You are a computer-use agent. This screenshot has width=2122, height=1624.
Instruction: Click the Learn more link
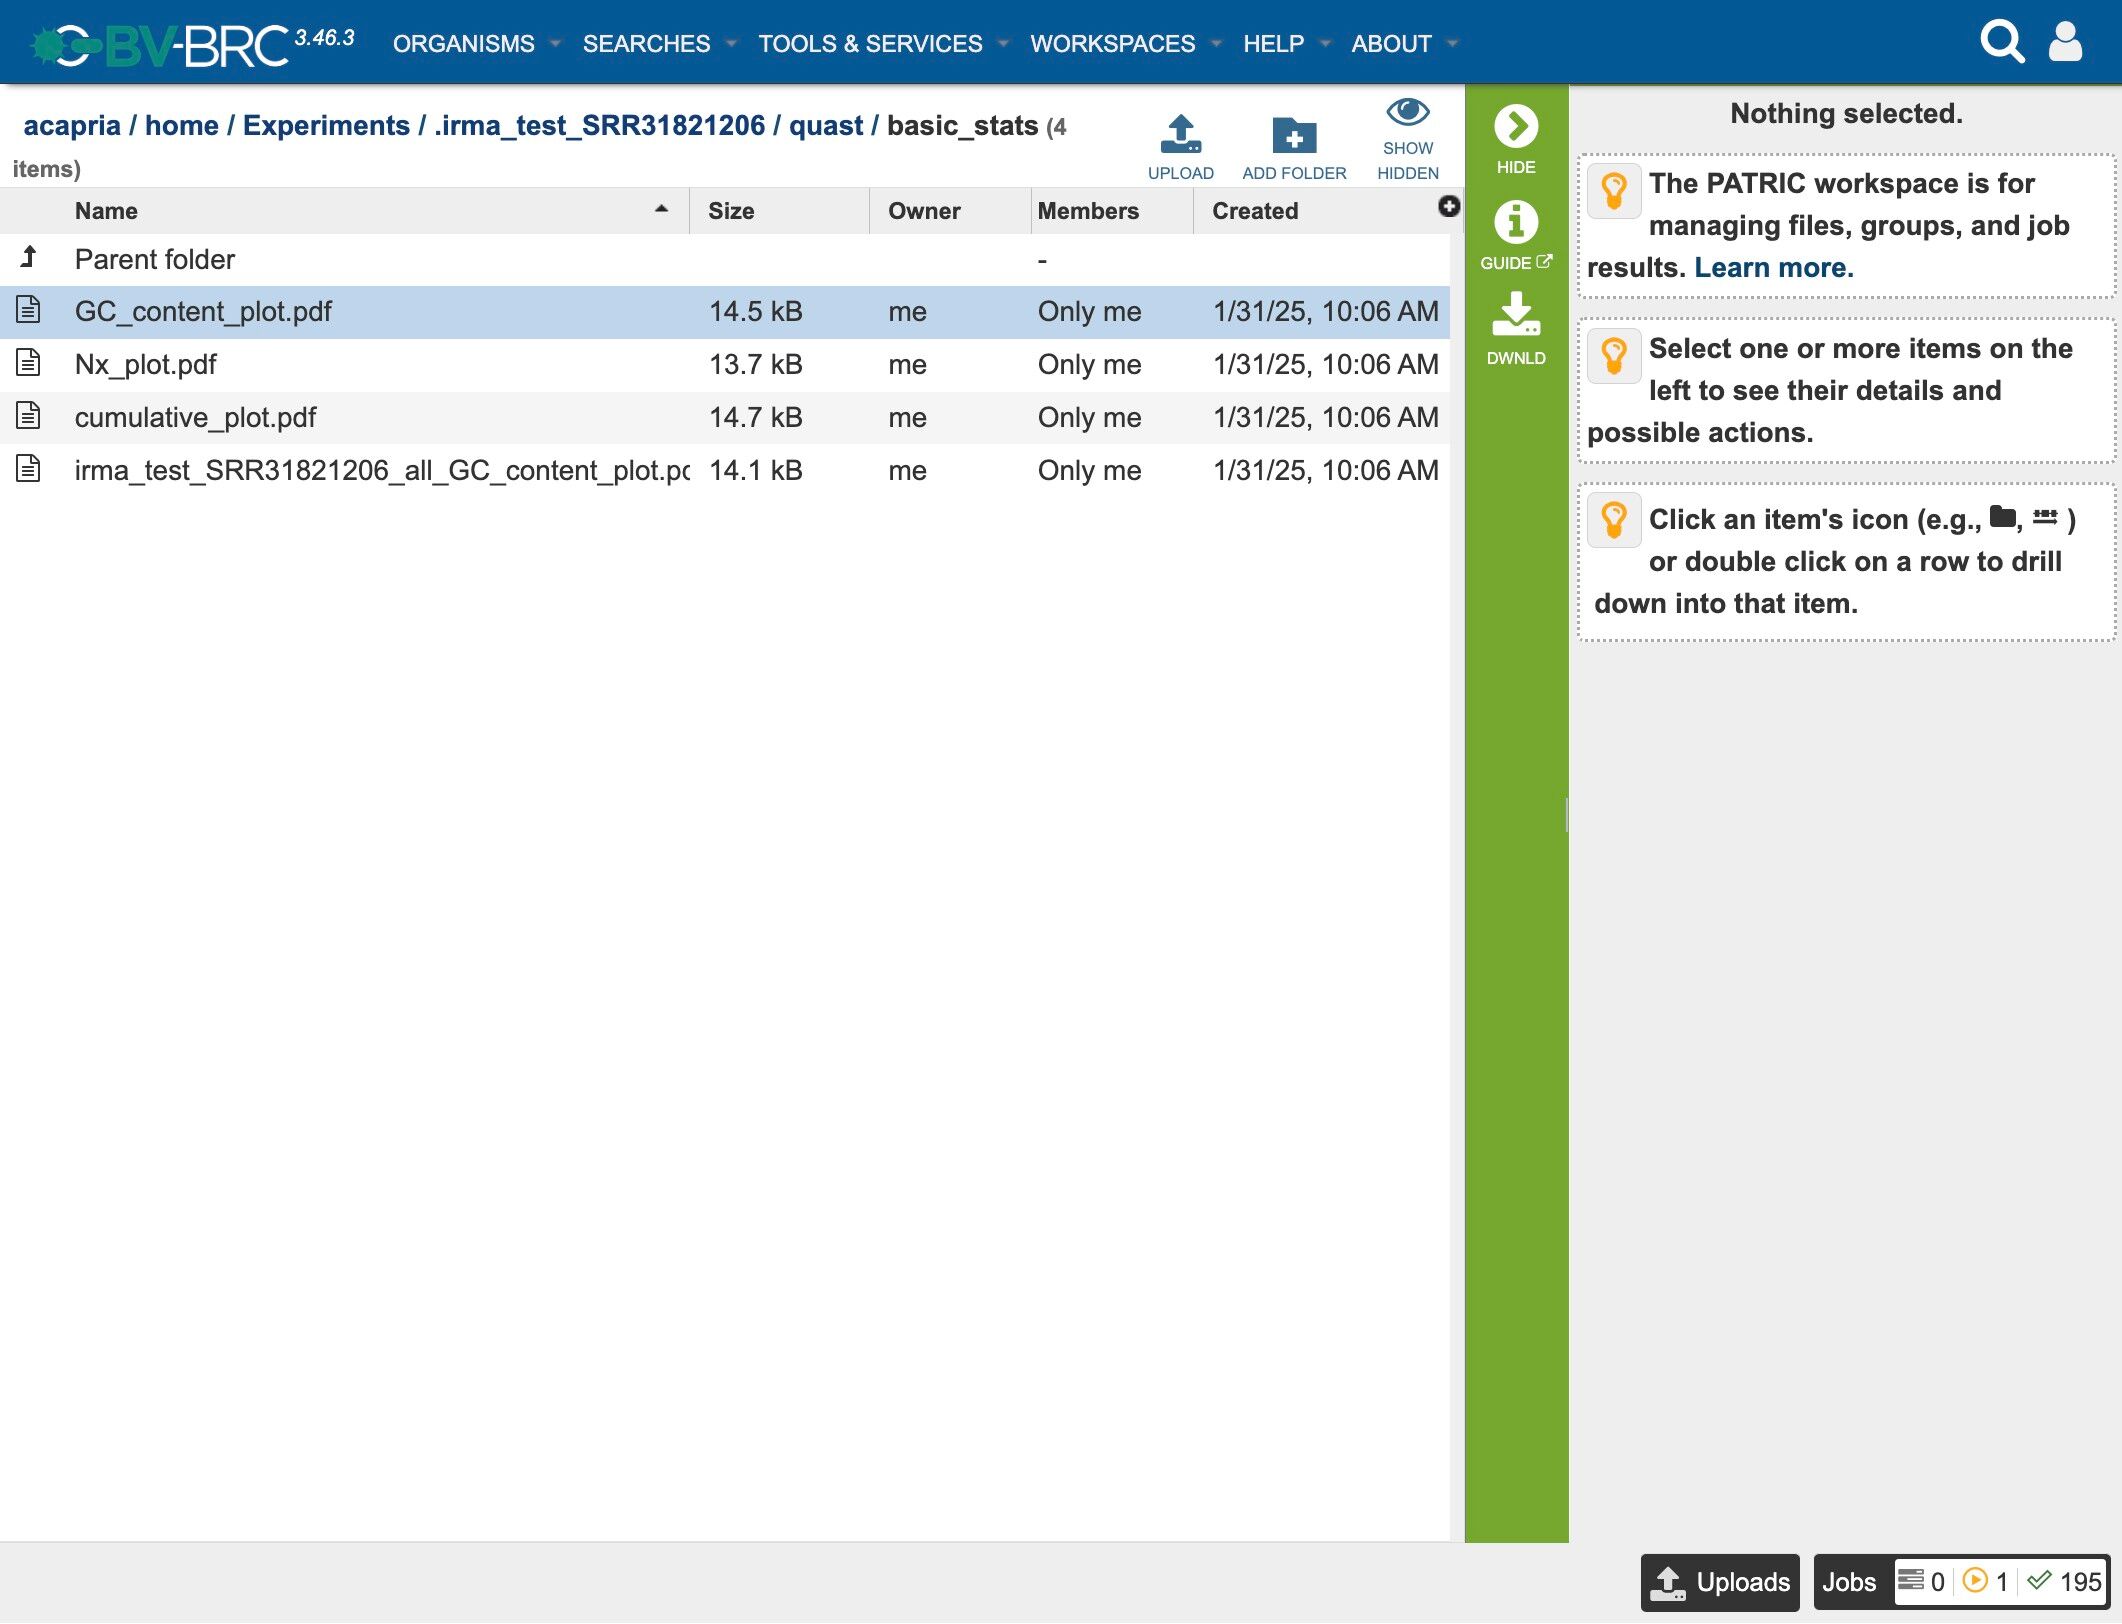point(1773,268)
